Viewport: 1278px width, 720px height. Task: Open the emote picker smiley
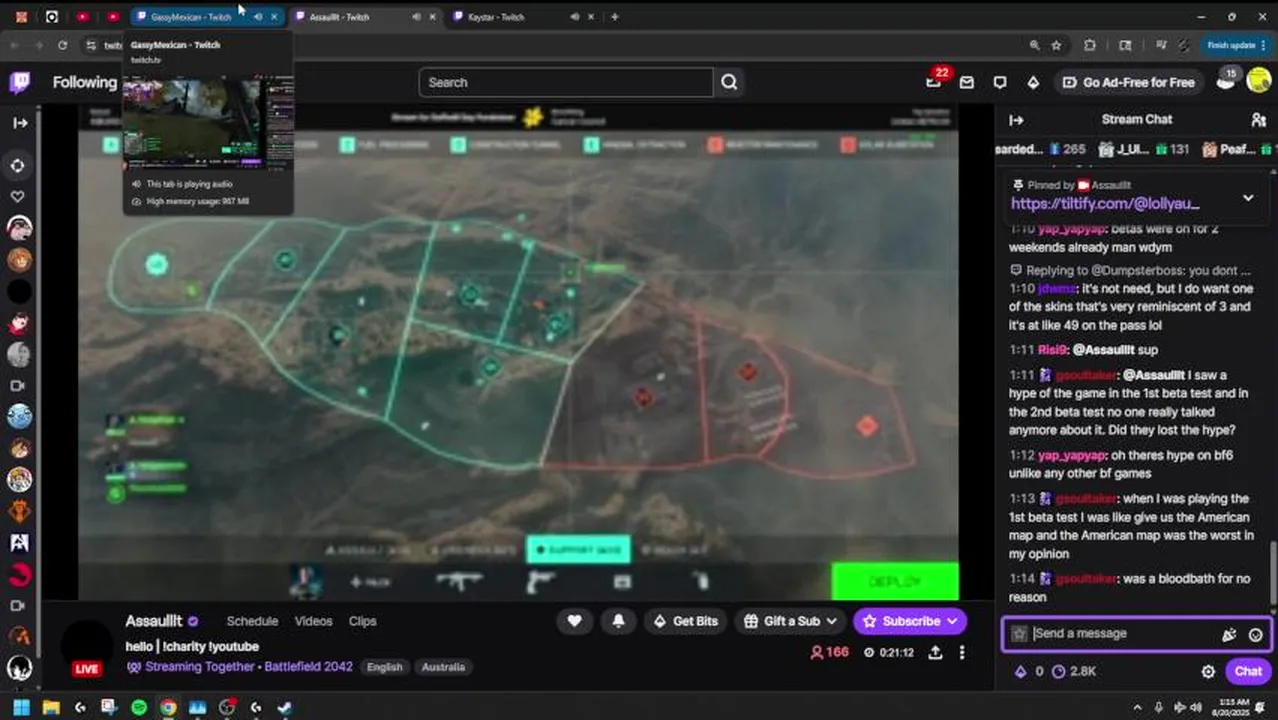pyautogui.click(x=1256, y=634)
